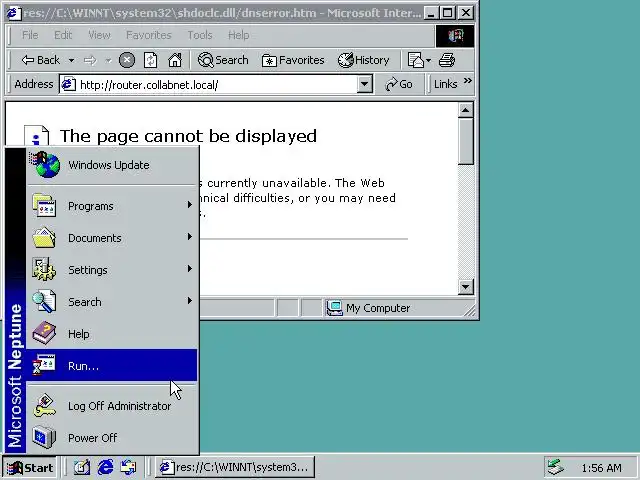This screenshot has width=640, height=480.
Task: Expand the Links chevron overflow
Action: 468,81
